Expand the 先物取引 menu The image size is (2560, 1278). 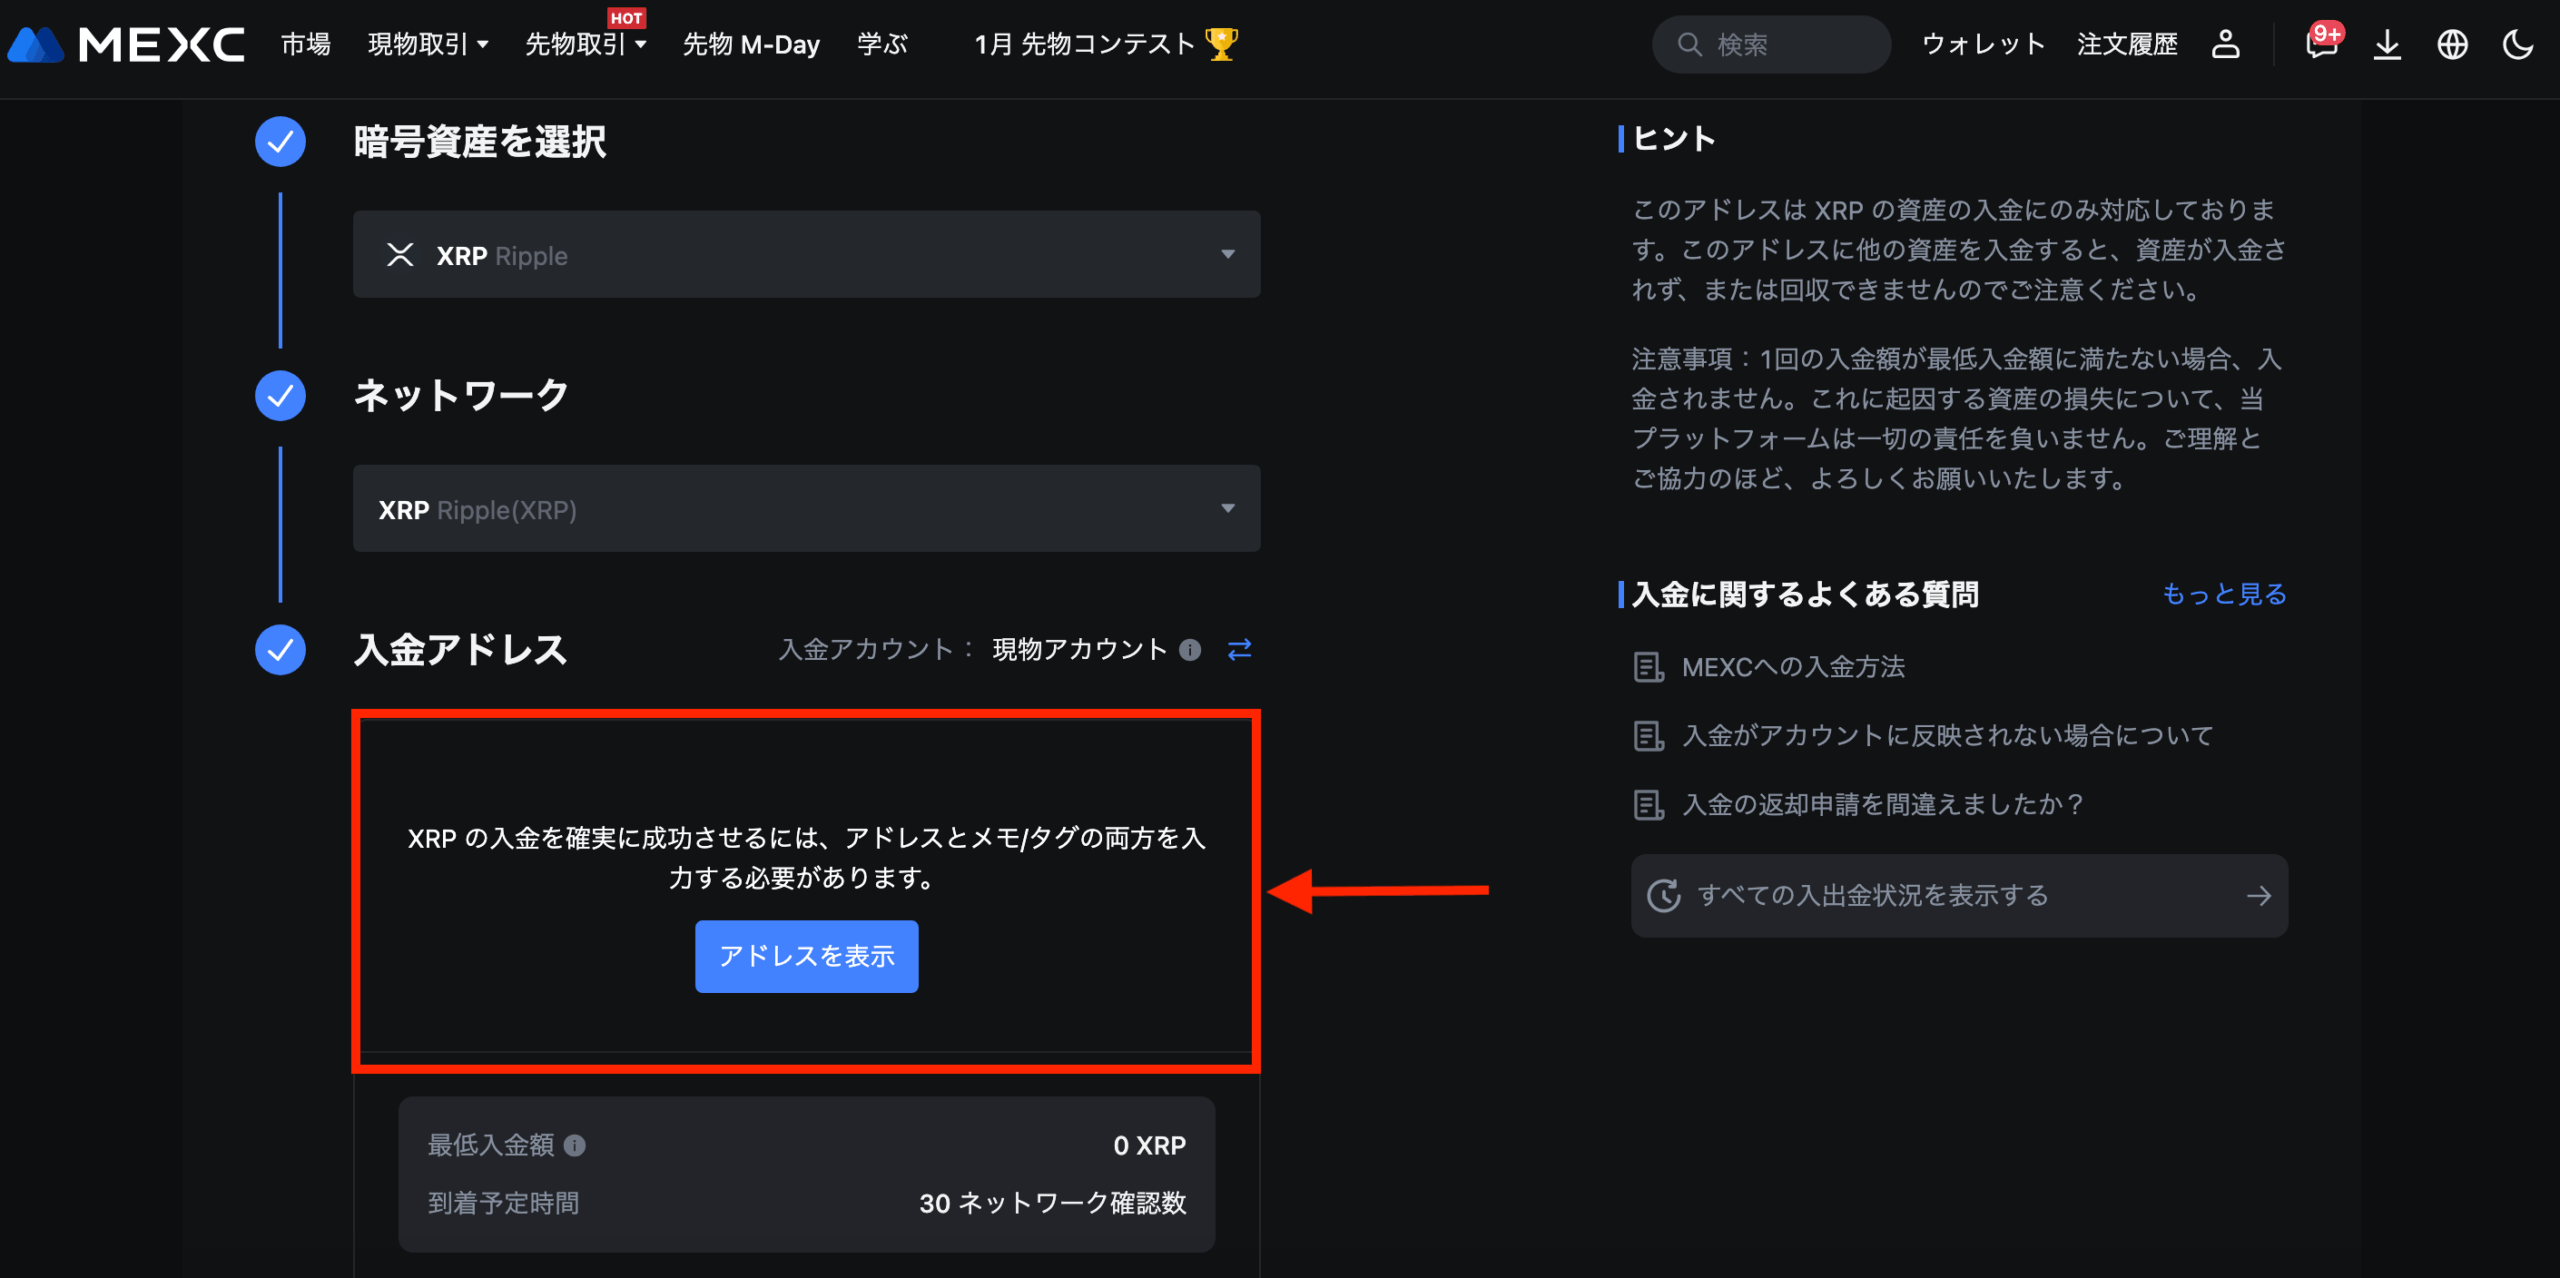coord(586,44)
